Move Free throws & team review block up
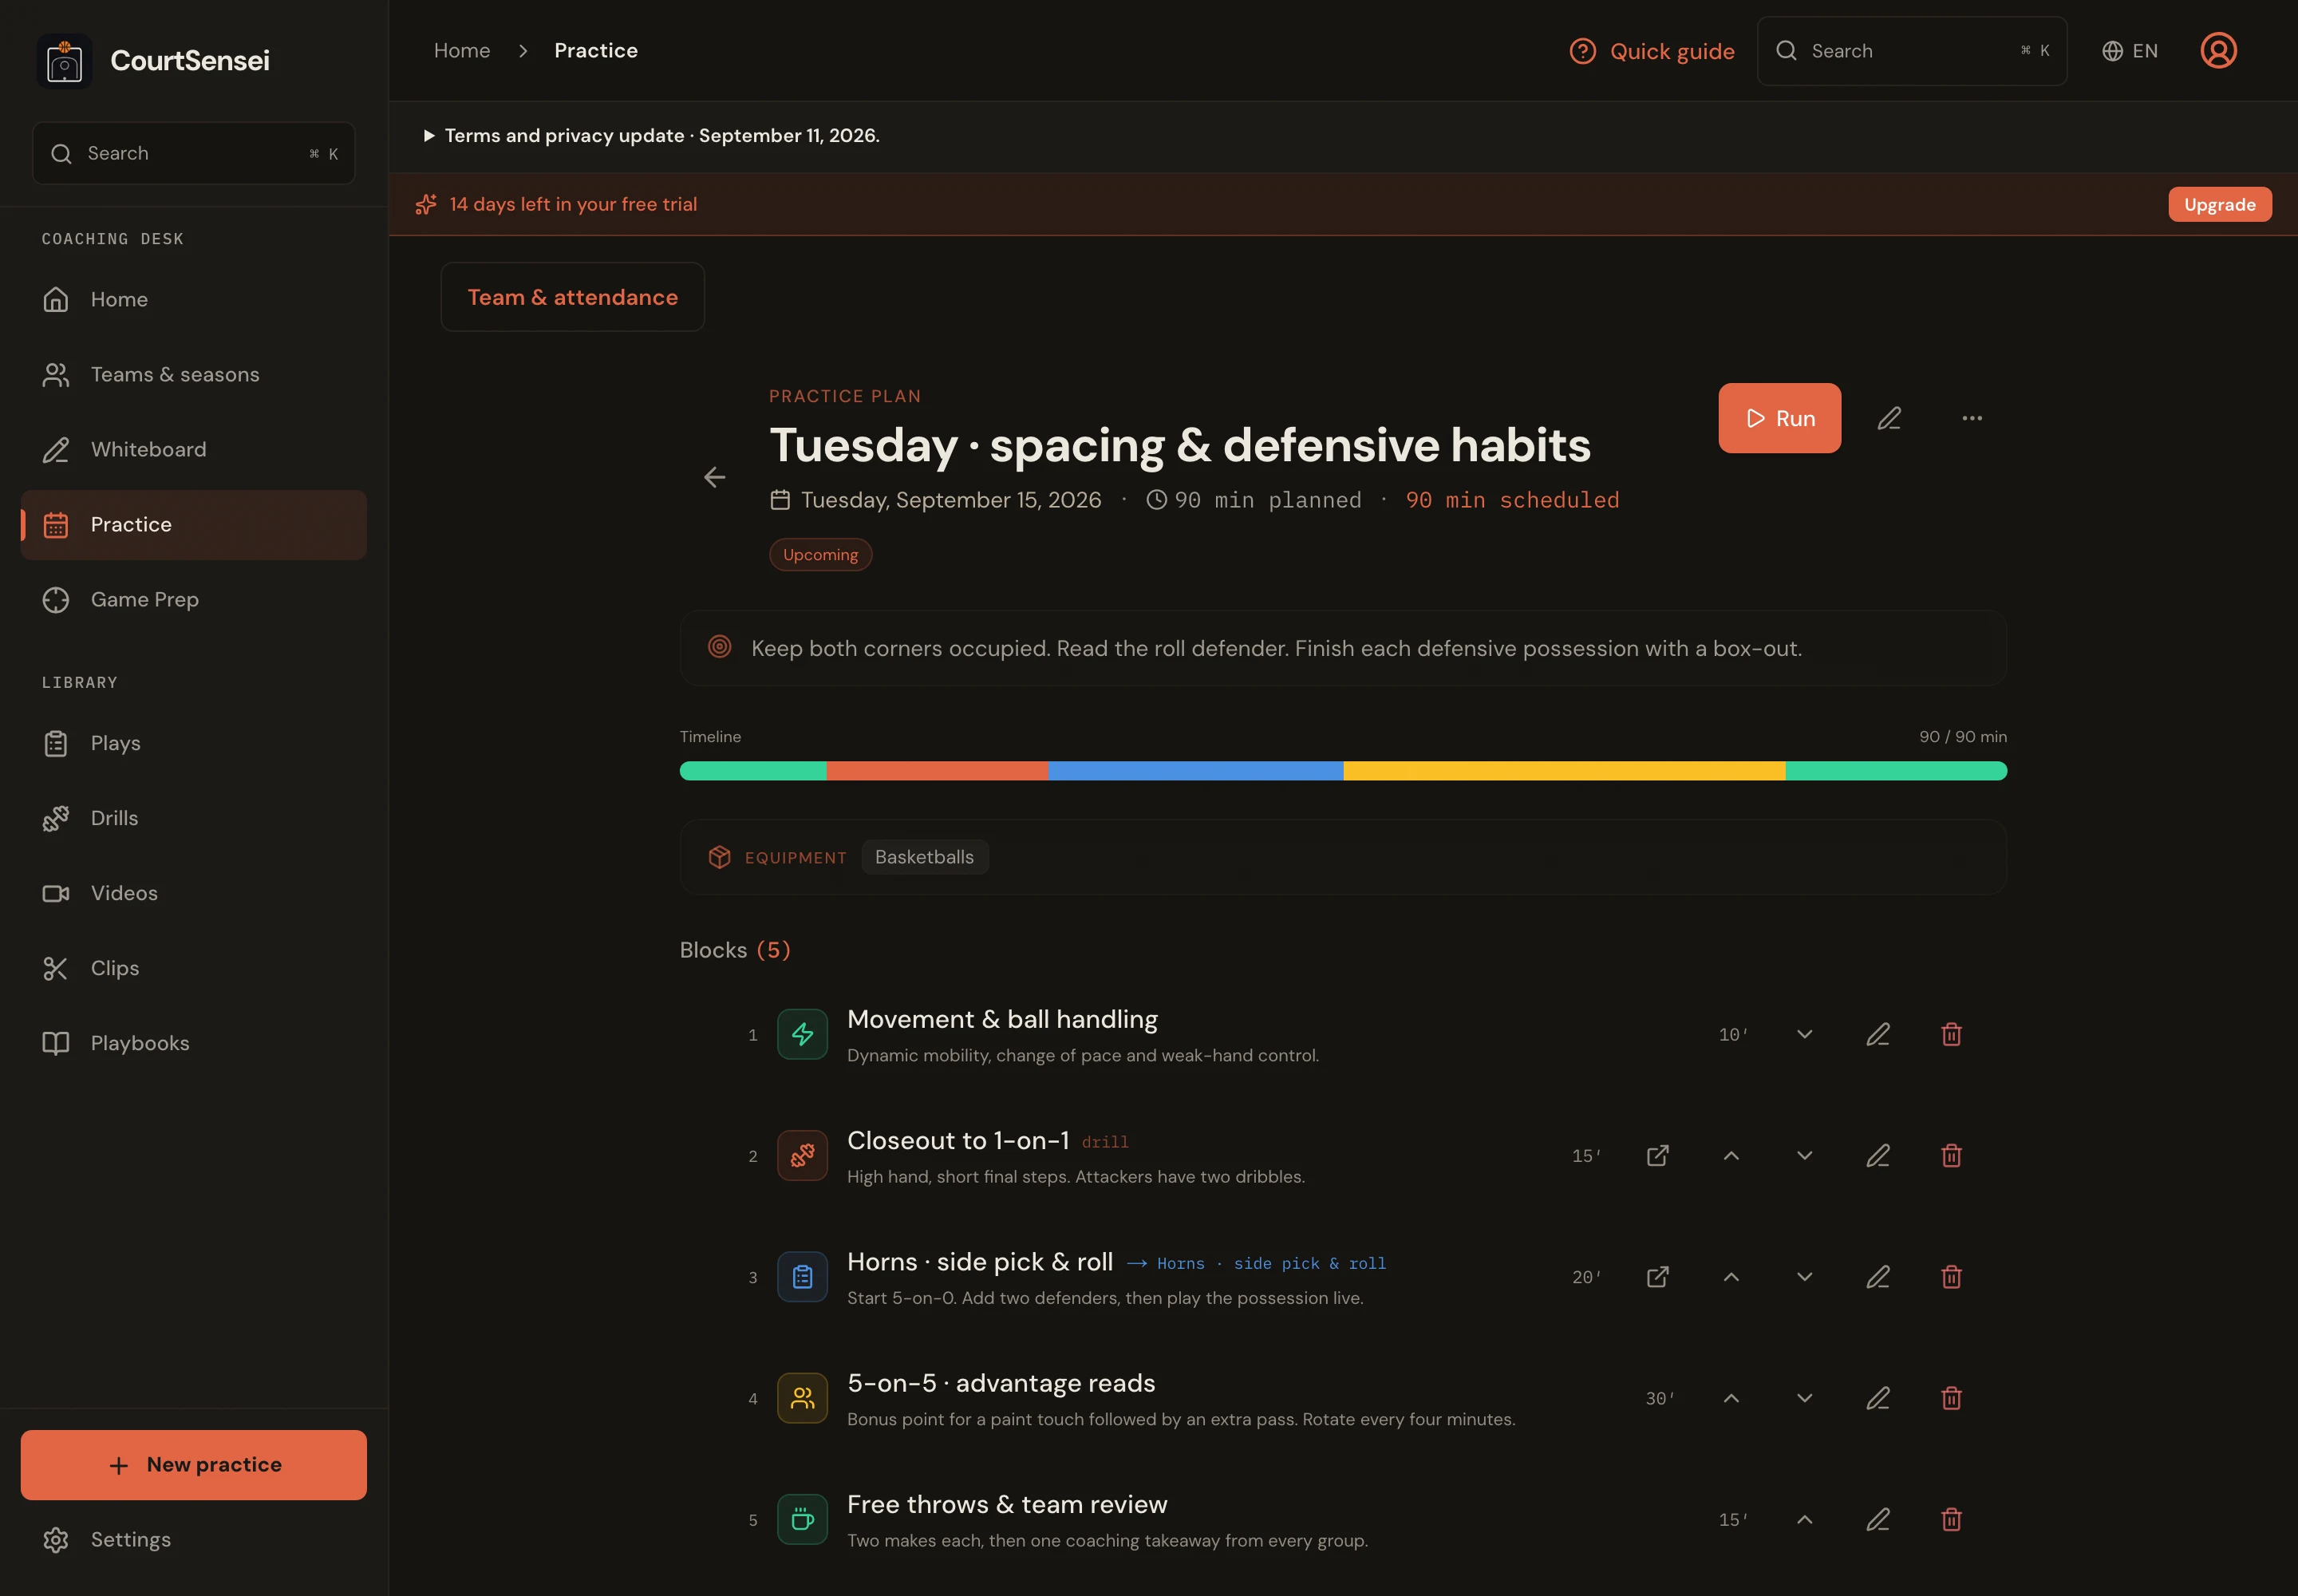Screen dimensions: 2298x1596 tap(1804, 1519)
